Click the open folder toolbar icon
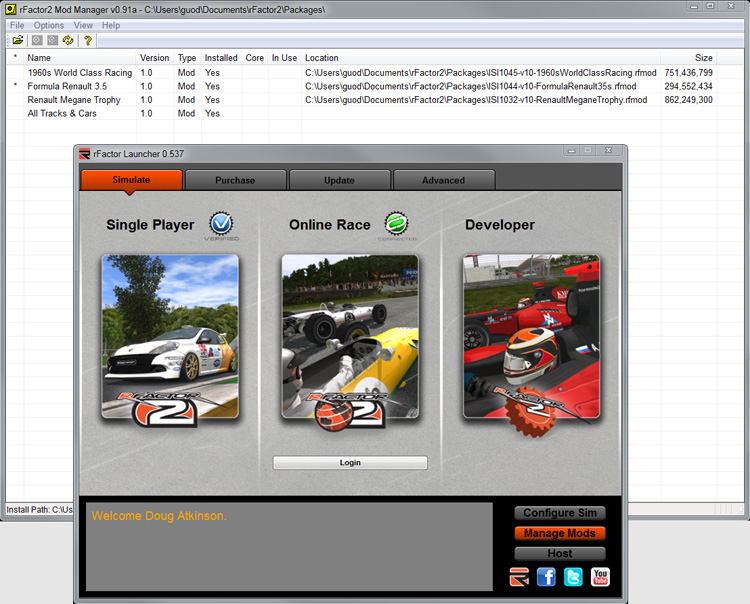This screenshot has width=750, height=604. click(x=17, y=41)
